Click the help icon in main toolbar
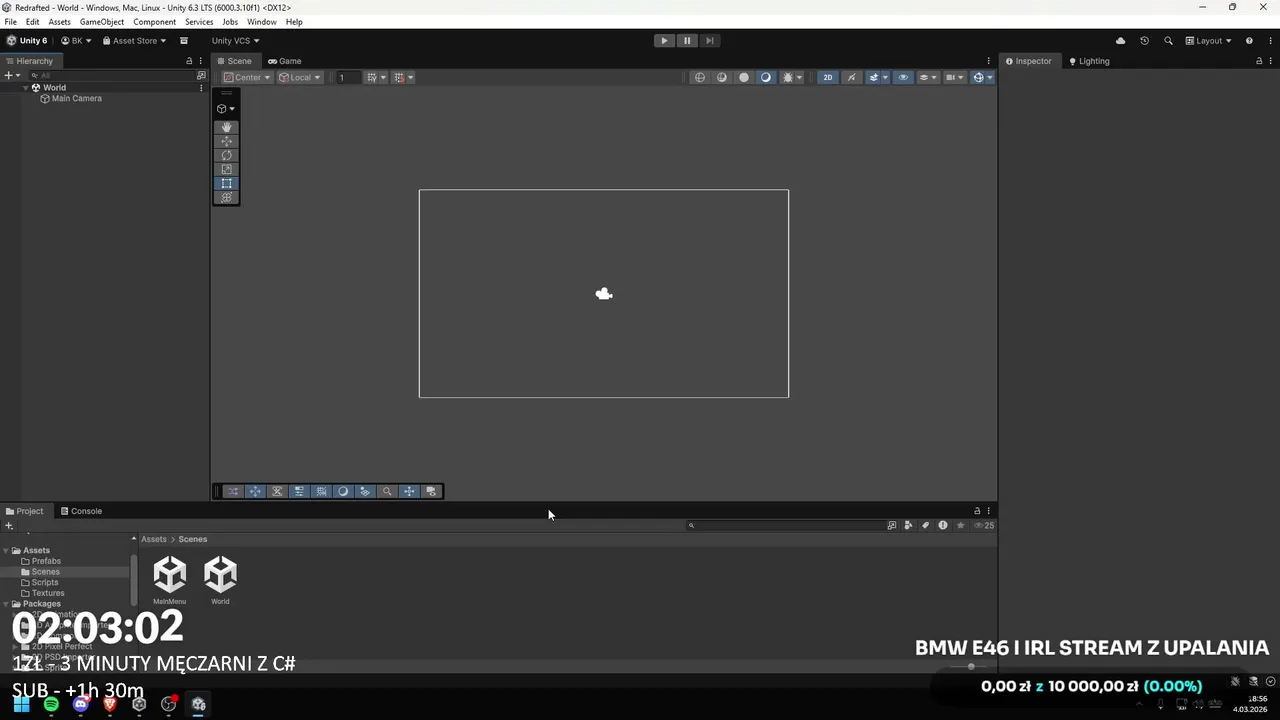 [x=1249, y=41]
